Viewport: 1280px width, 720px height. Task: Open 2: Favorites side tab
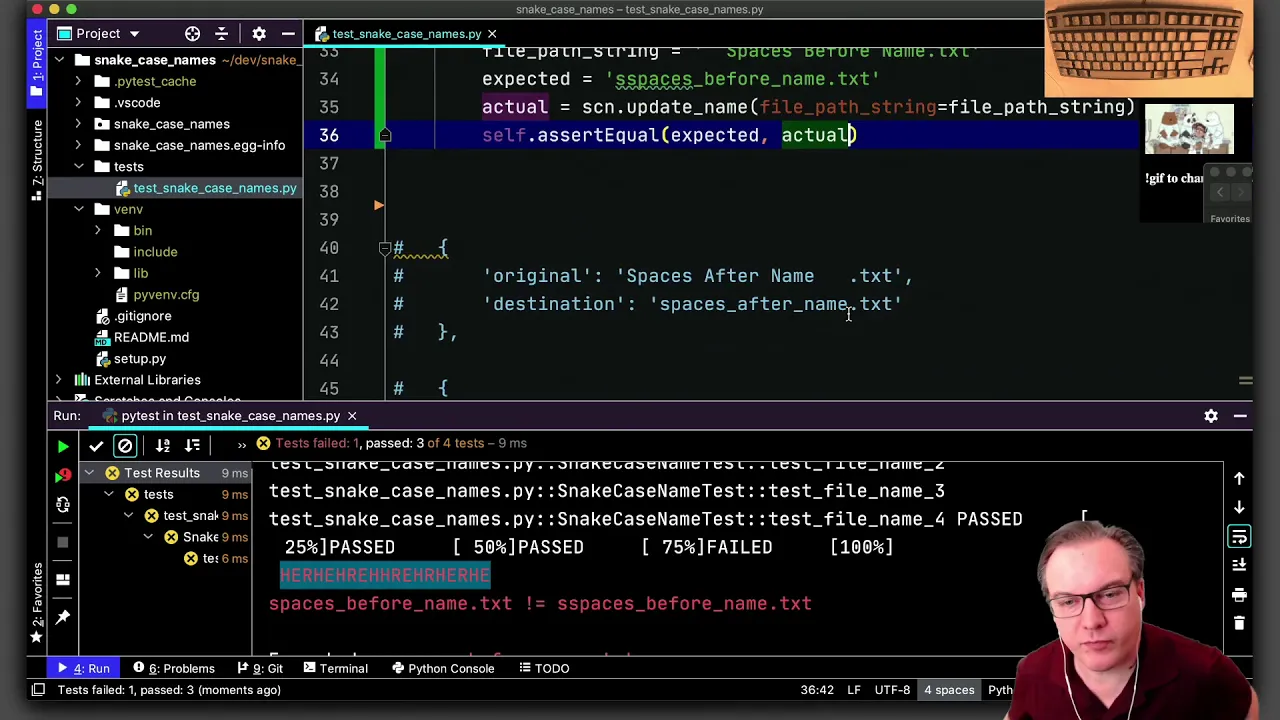click(37, 602)
